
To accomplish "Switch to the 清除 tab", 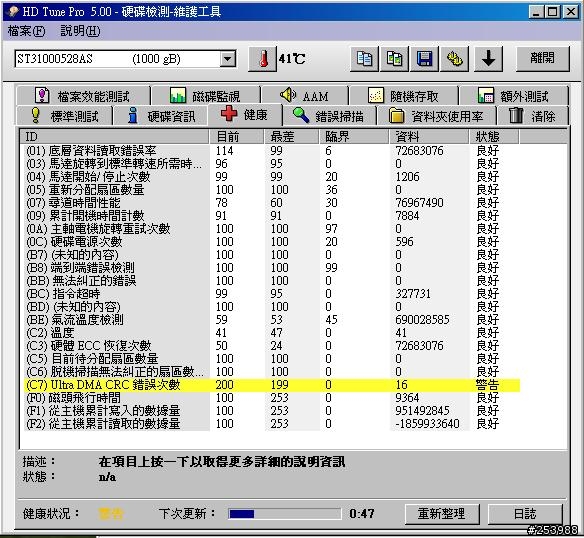I will tap(533, 116).
